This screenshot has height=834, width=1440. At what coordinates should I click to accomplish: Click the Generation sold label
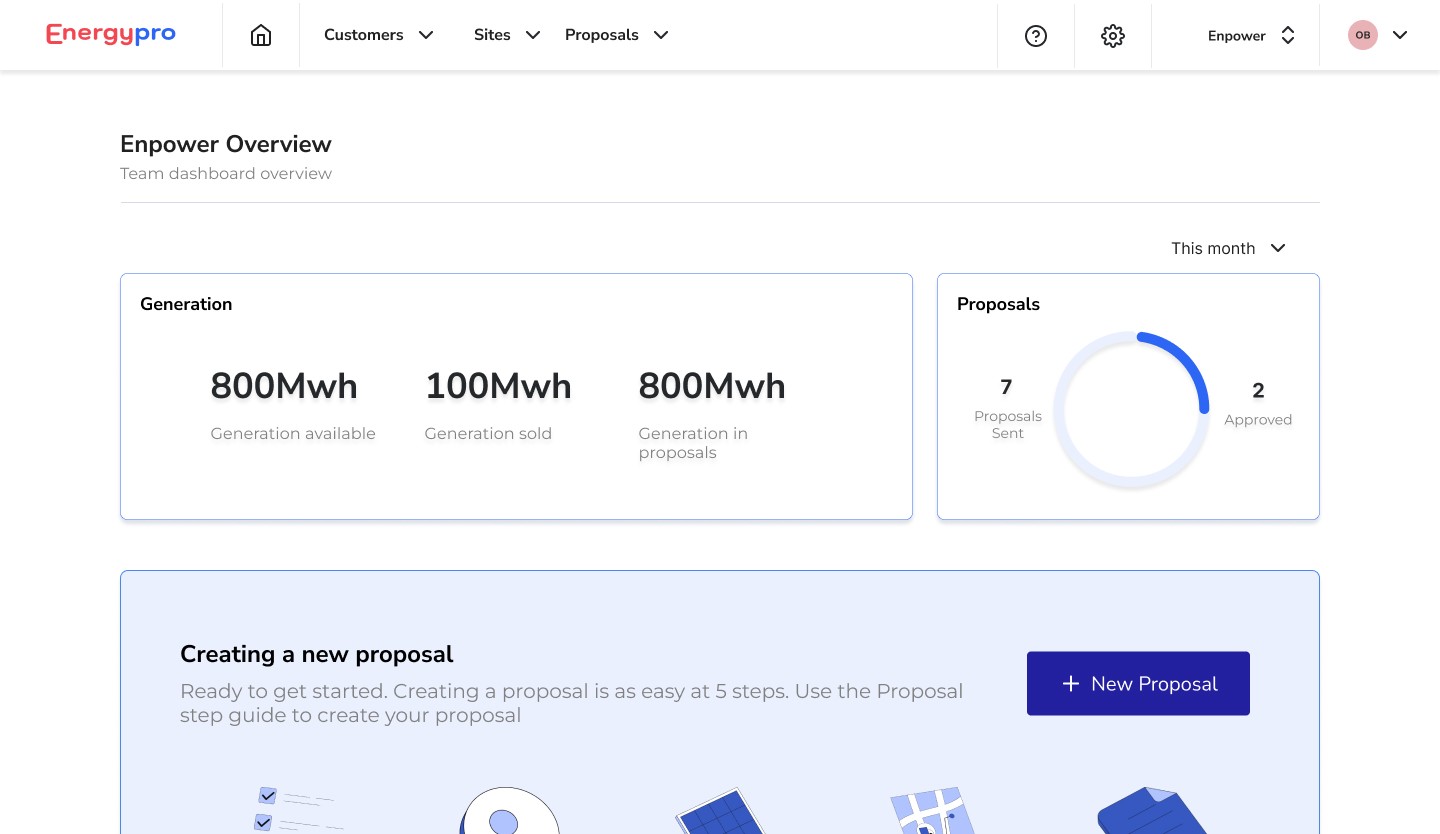(488, 434)
